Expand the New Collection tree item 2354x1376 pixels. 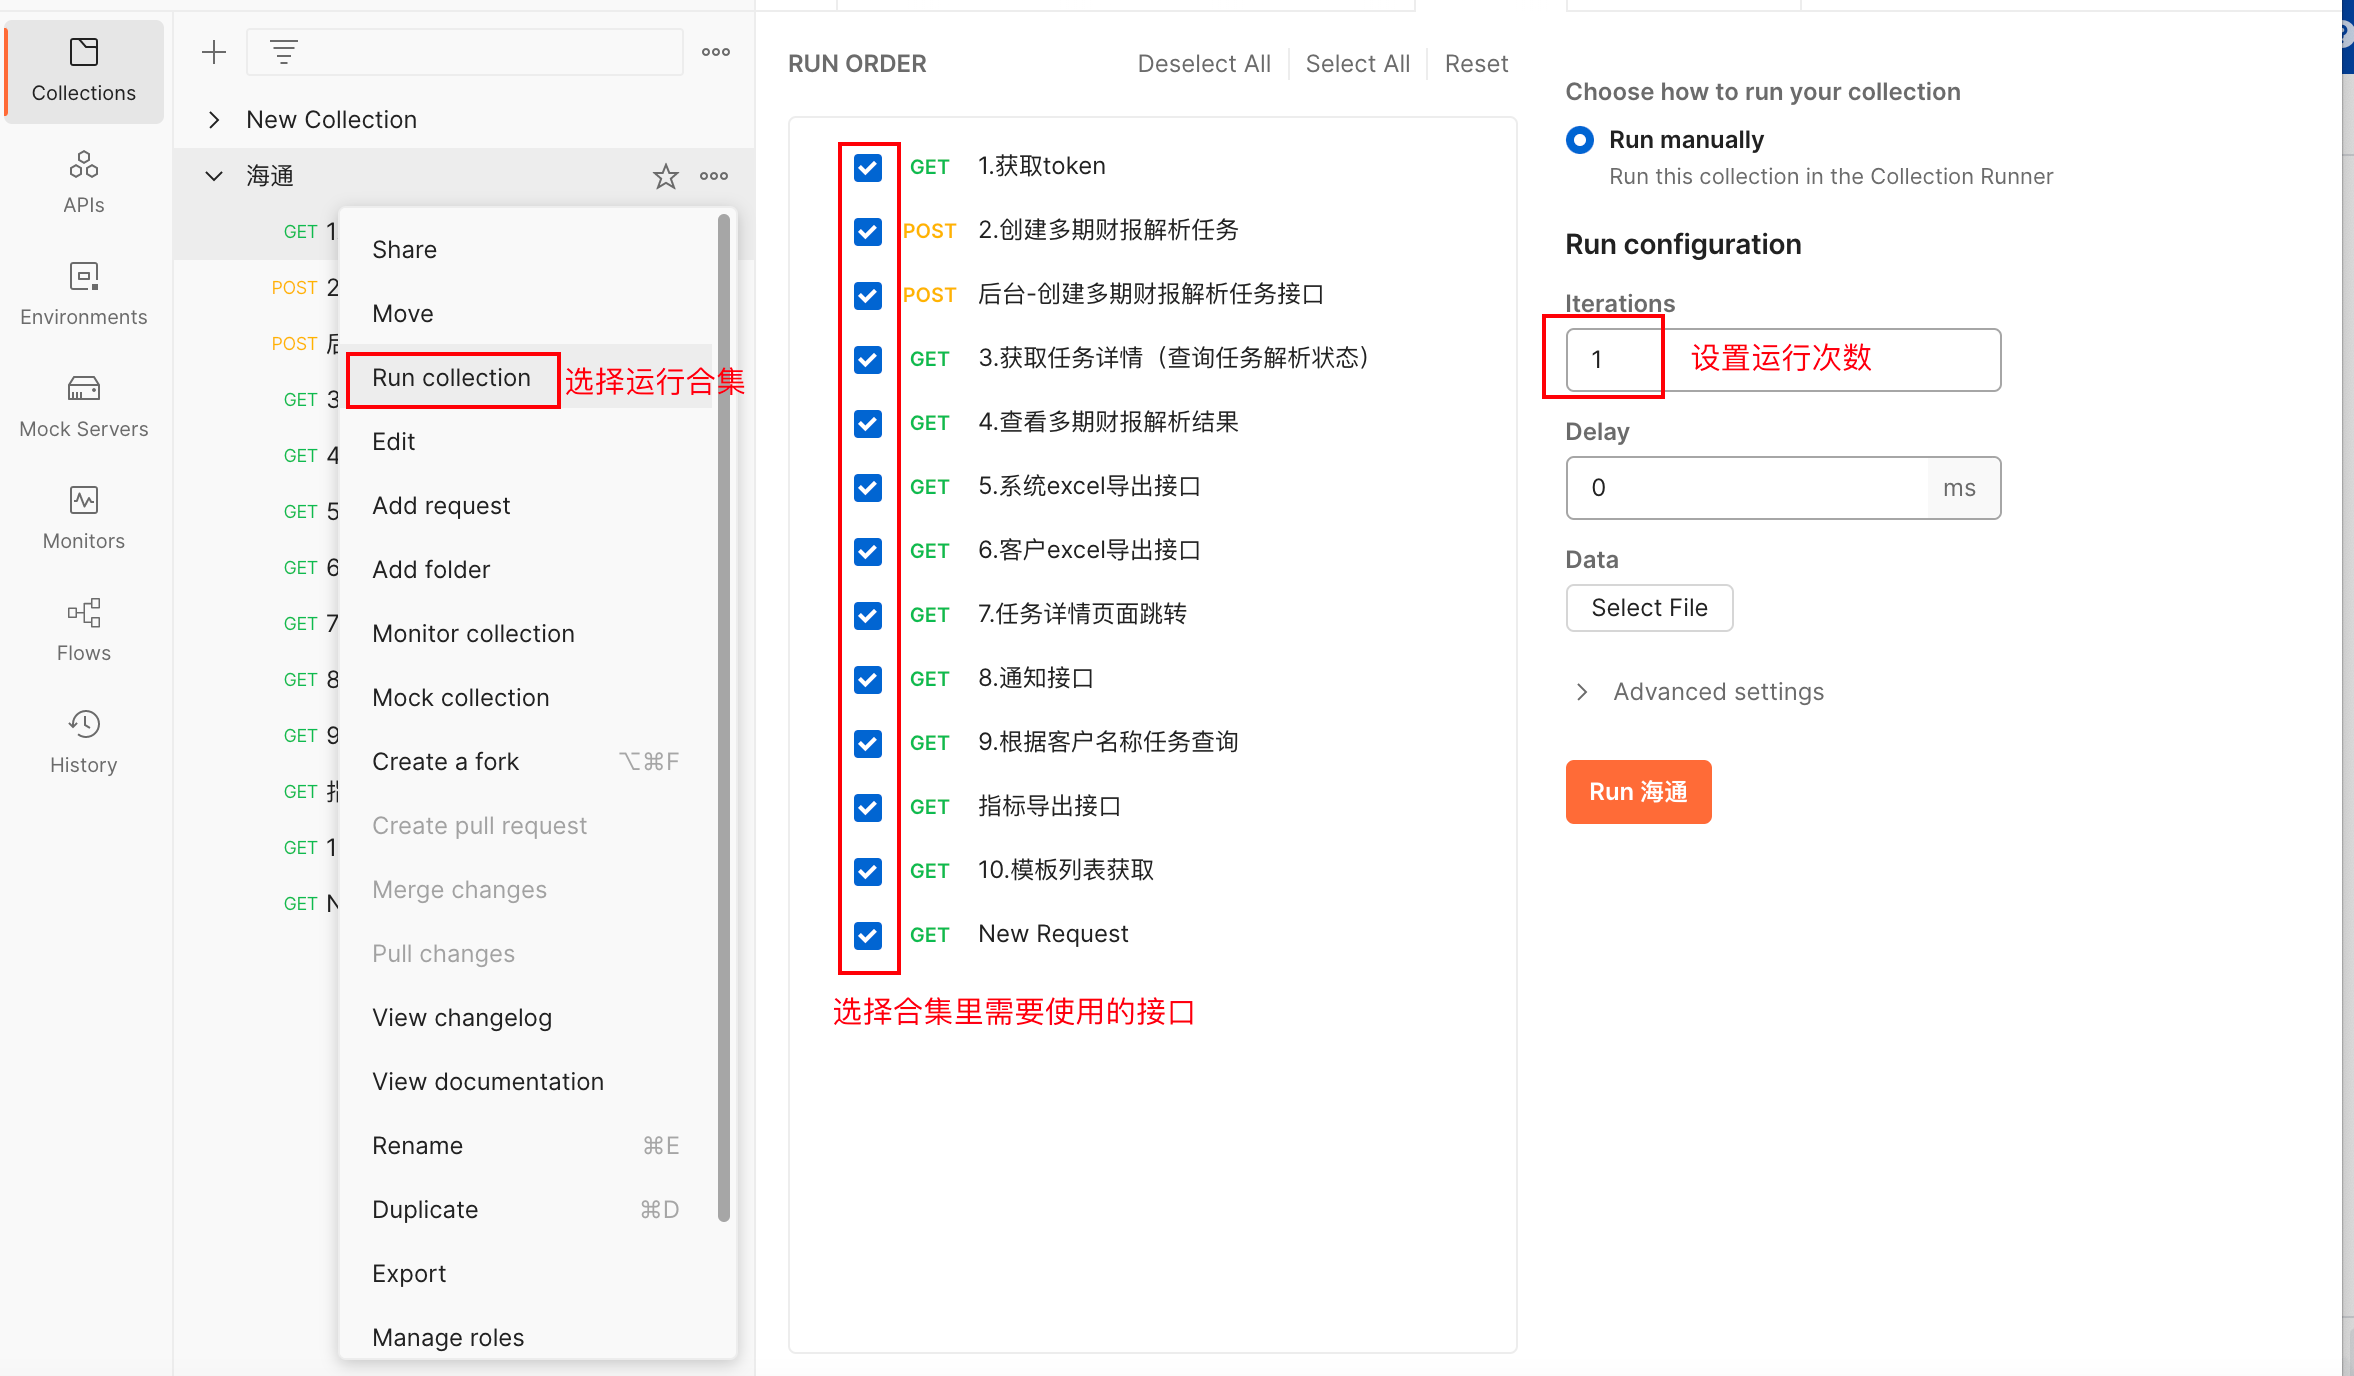pos(213,119)
